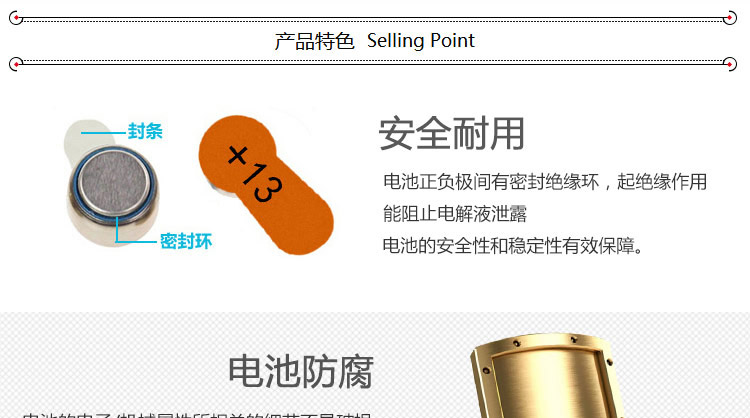
Task: Click lower-right red diamond ornament
Action: click(729, 64)
